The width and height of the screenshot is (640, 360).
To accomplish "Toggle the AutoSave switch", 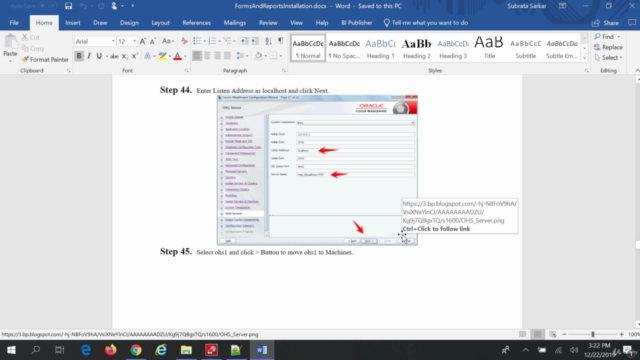I will click(x=47, y=6).
